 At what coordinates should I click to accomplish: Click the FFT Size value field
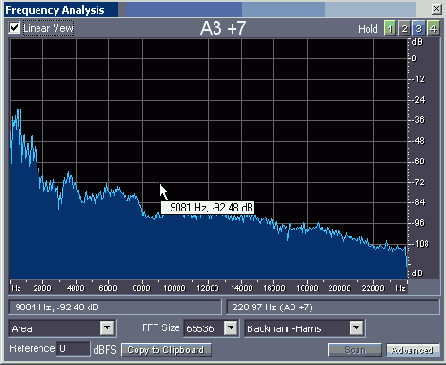203,328
